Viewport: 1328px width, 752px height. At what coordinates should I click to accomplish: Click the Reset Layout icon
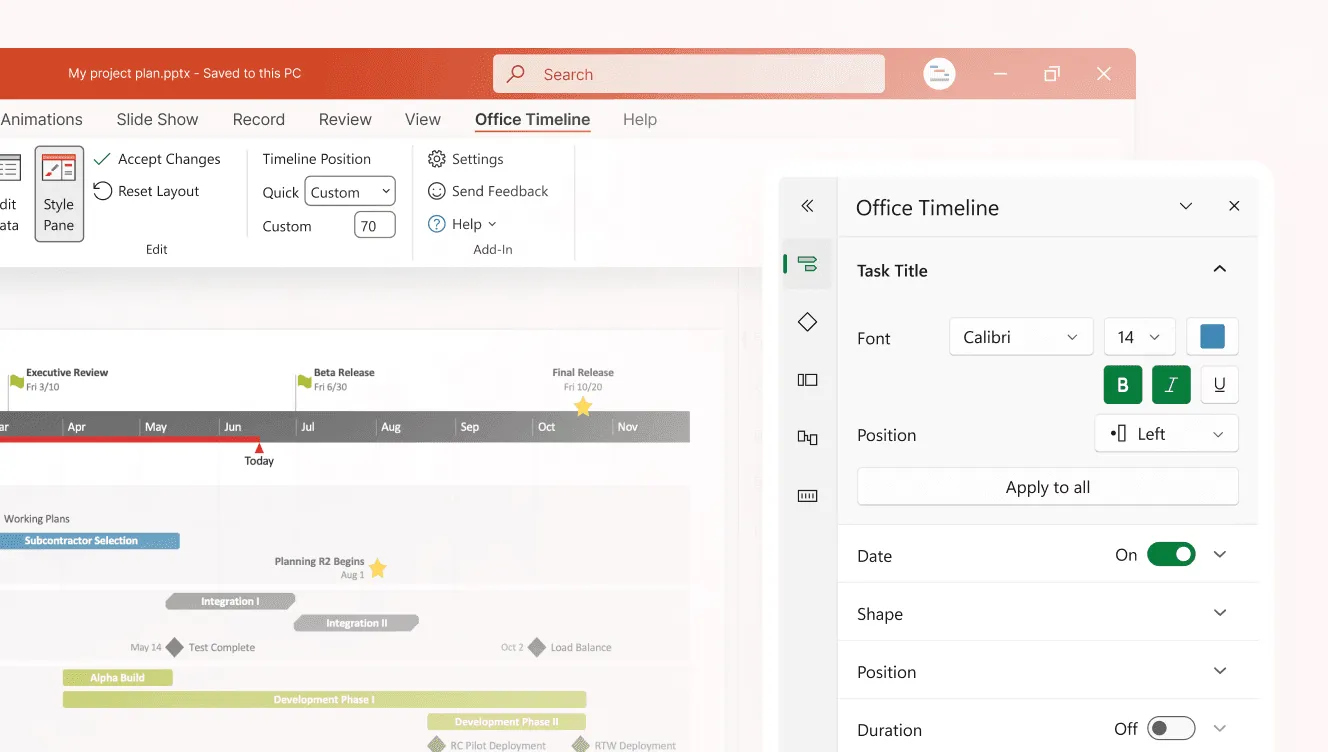tap(102, 191)
